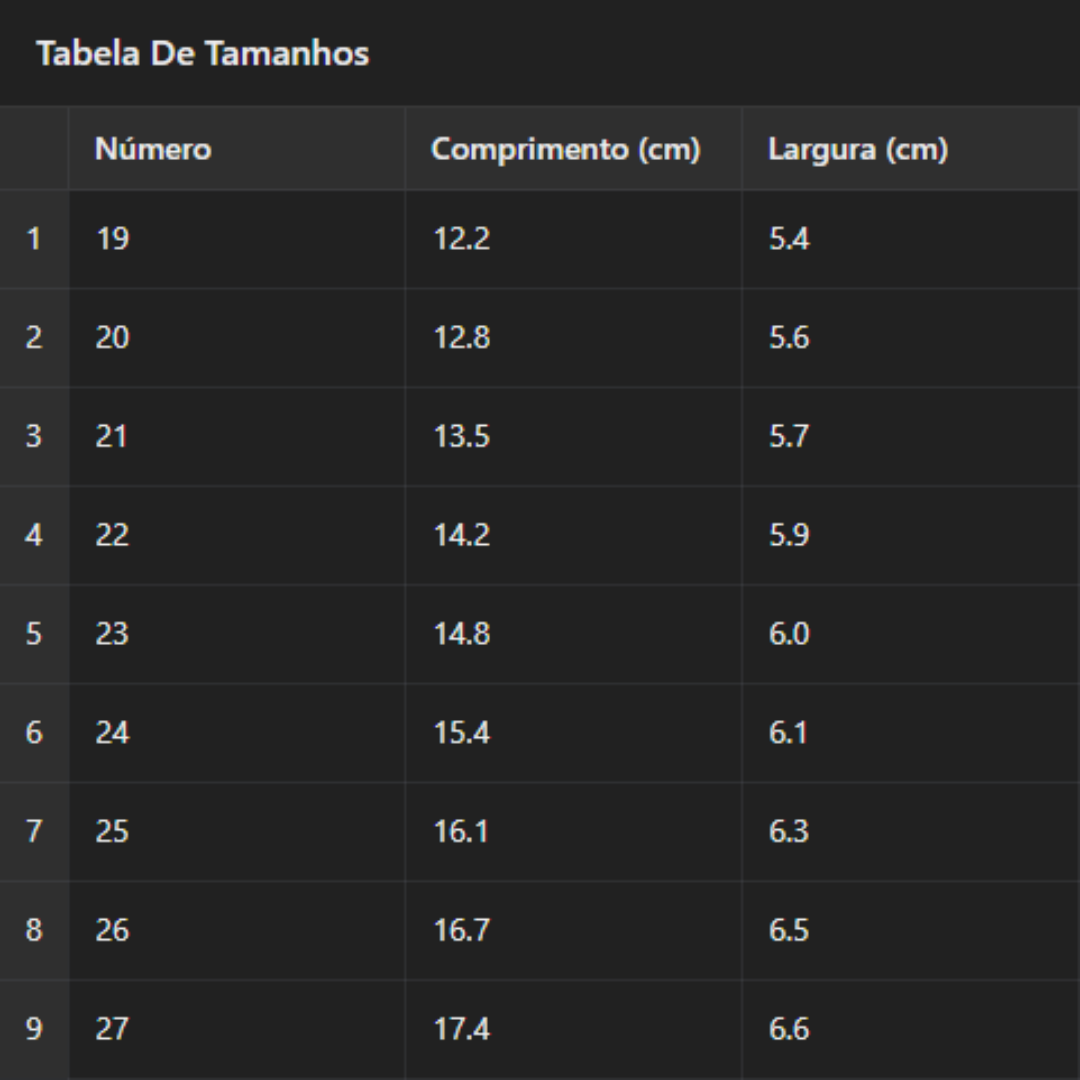This screenshot has width=1080, height=1080.
Task: Select the cell with Número 19
Action: tap(113, 239)
